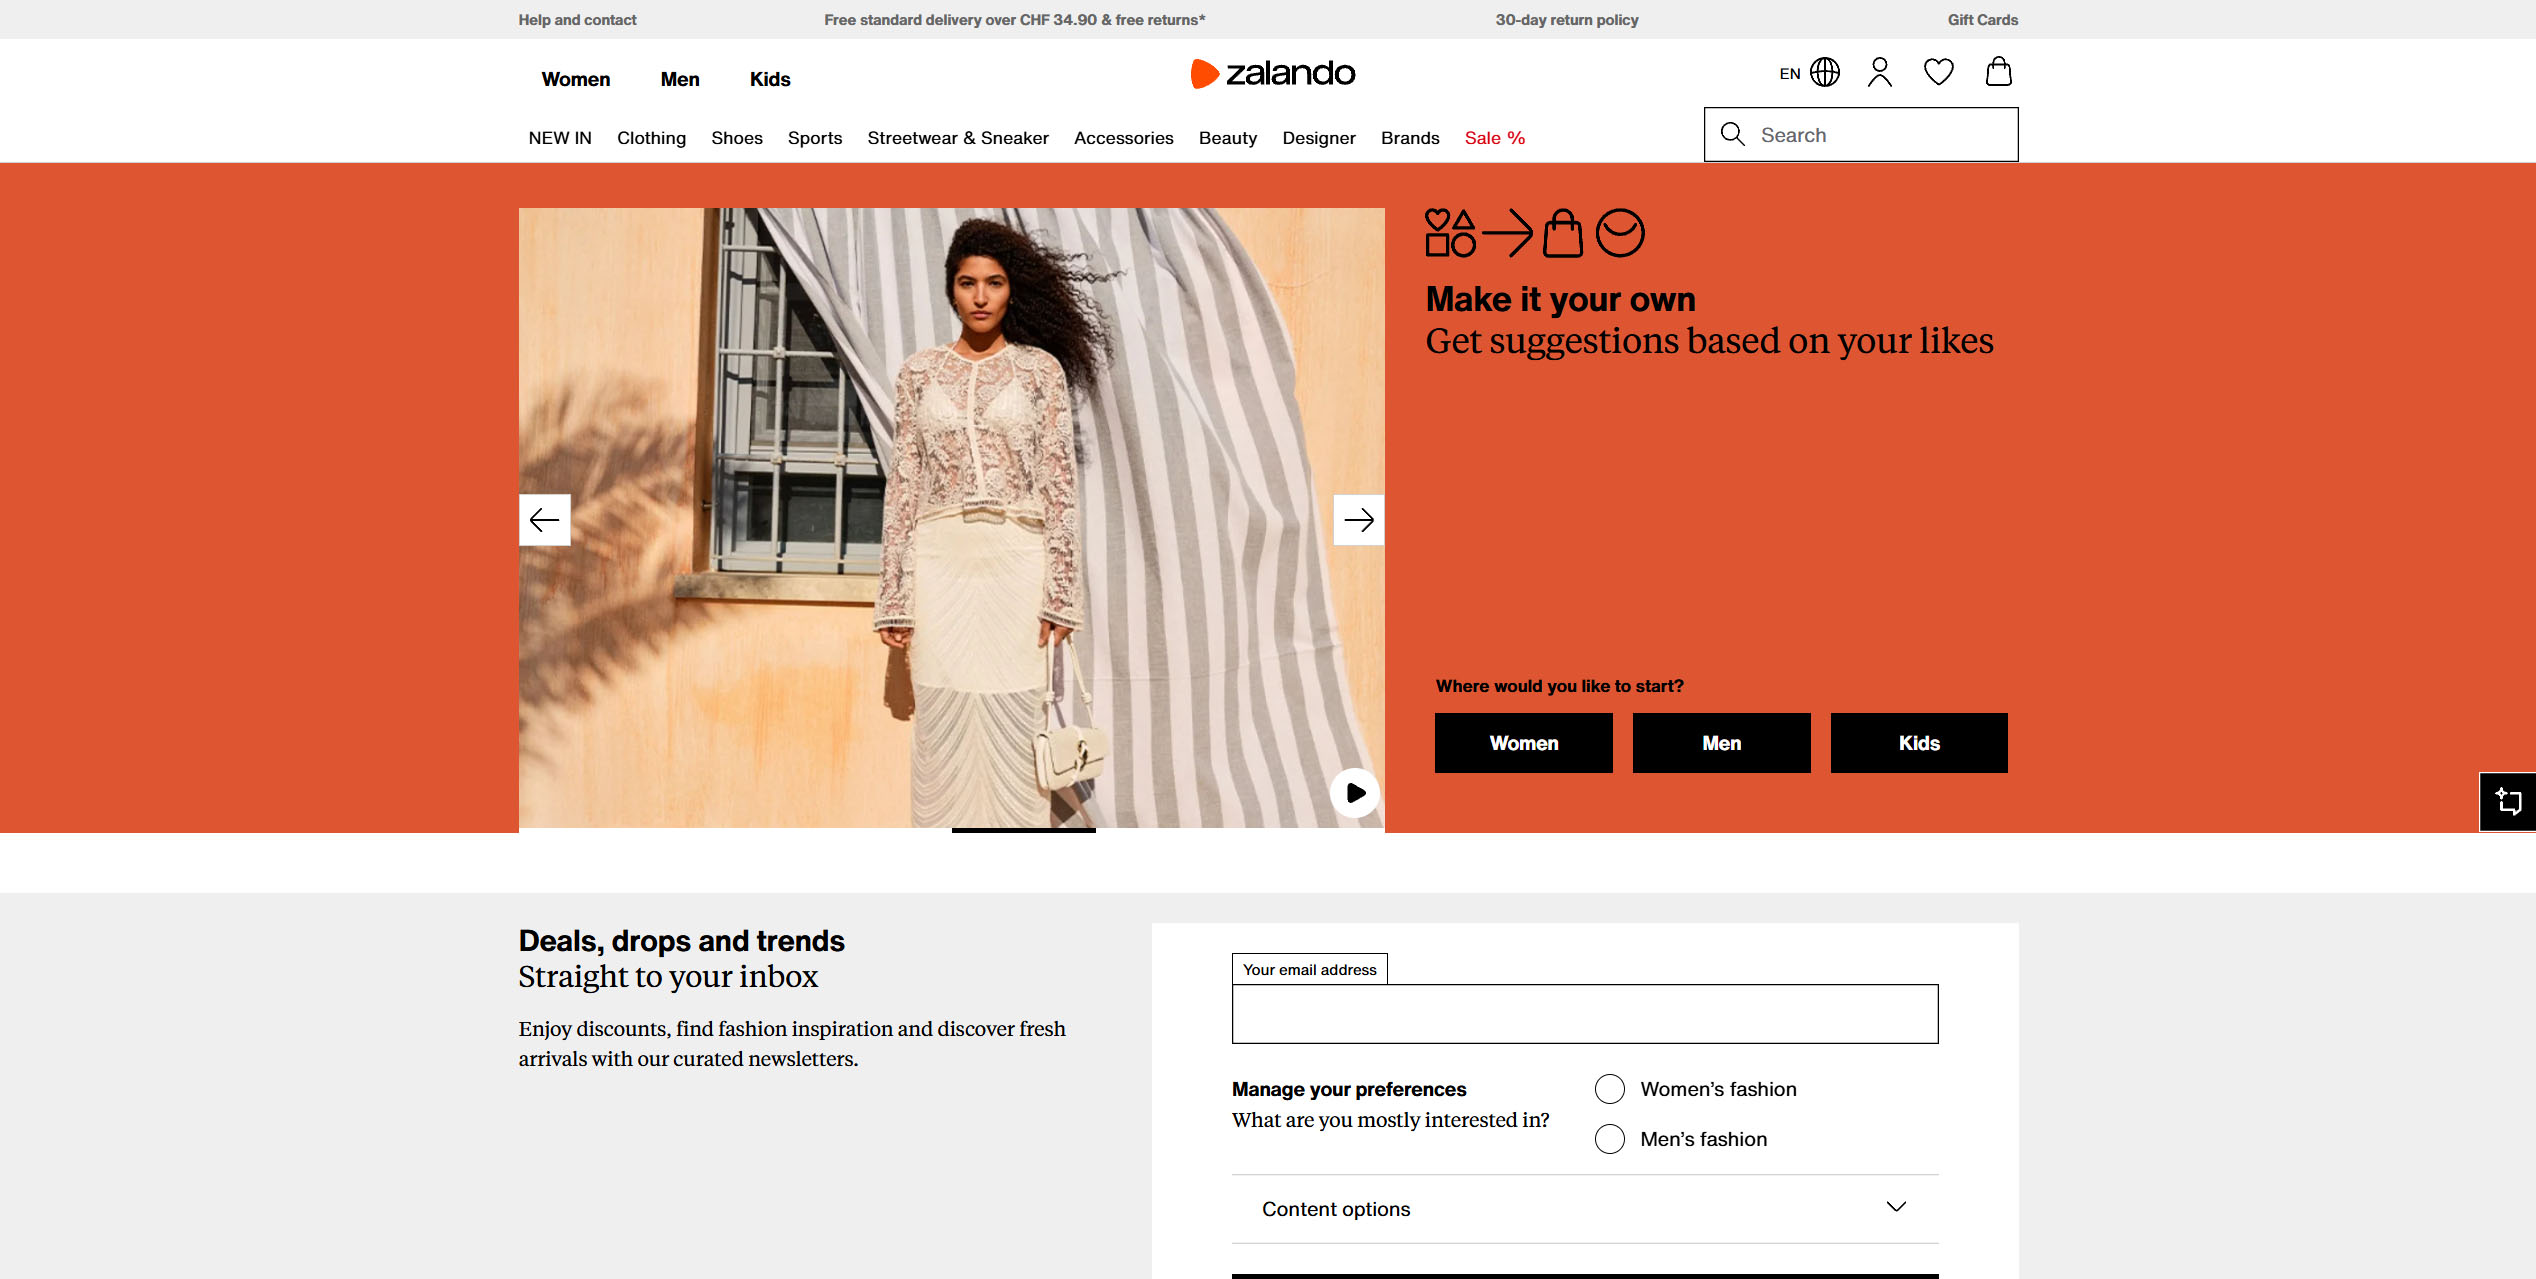Expand the Content options section
The width and height of the screenshot is (2536, 1279).
pyautogui.click(x=1585, y=1209)
